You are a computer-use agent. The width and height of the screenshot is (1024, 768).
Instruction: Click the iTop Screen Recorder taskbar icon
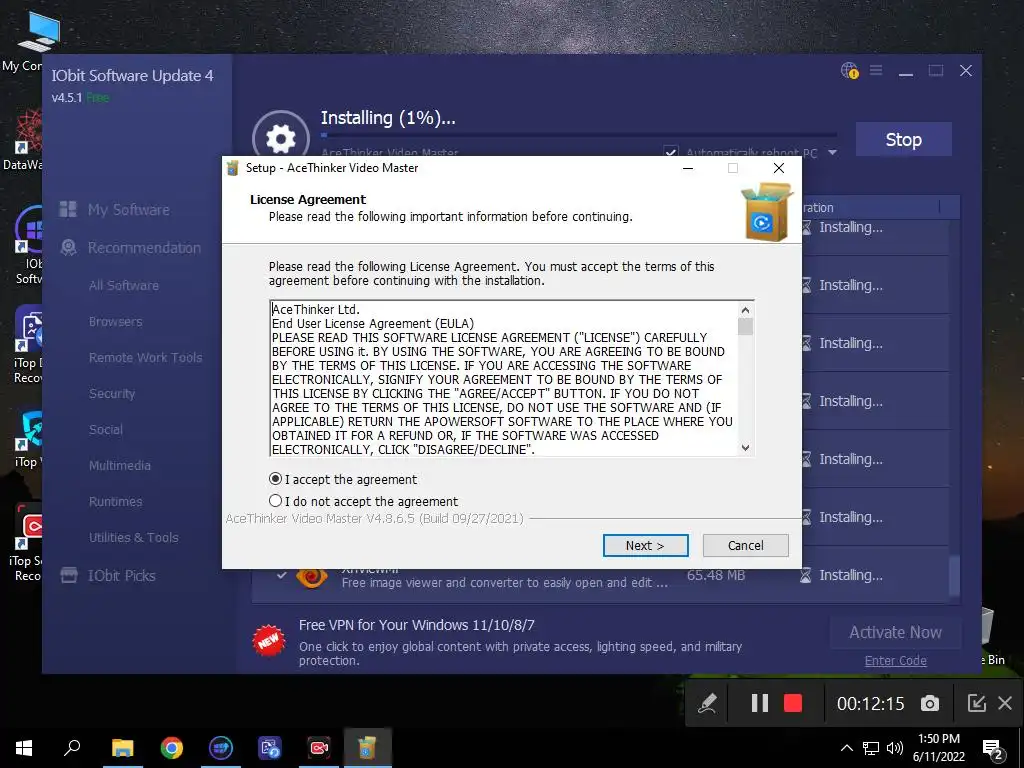tap(319, 748)
